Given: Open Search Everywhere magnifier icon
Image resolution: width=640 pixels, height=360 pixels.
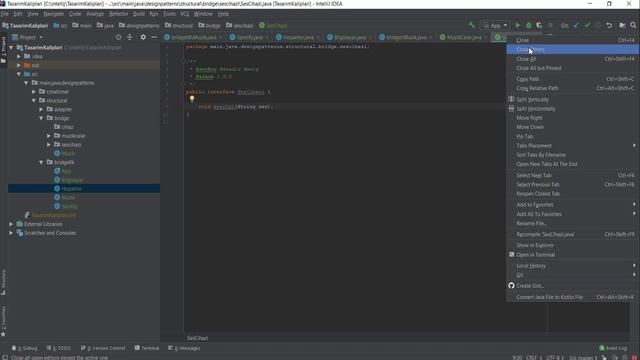Looking at the screenshot, I should pyautogui.click(x=633, y=25).
